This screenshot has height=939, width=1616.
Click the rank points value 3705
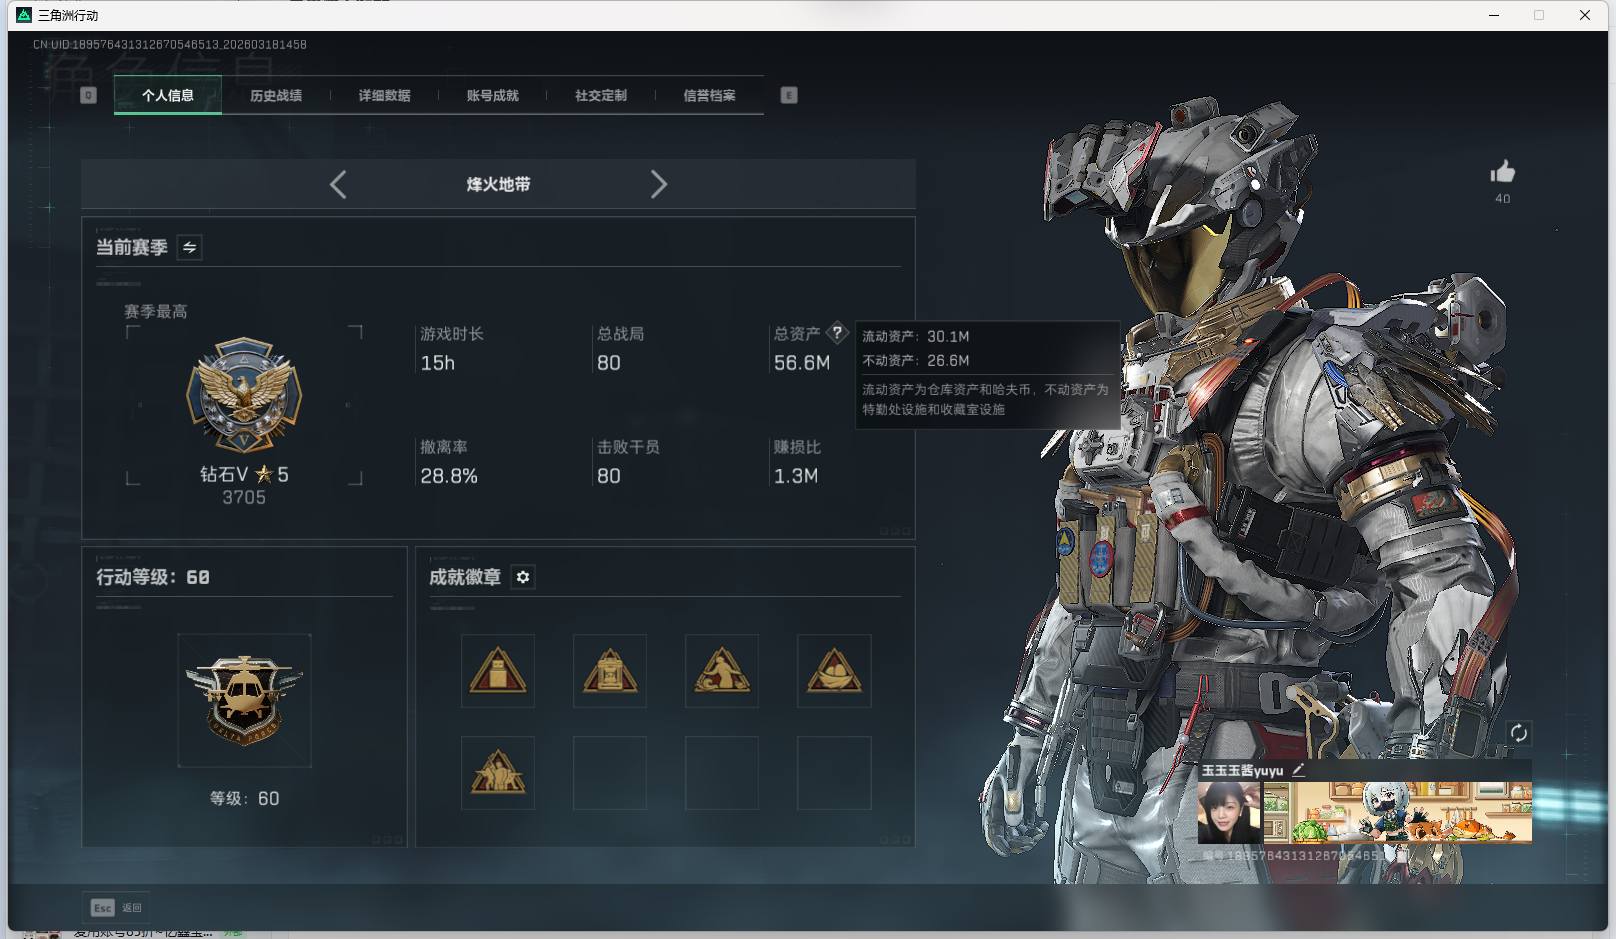click(244, 498)
